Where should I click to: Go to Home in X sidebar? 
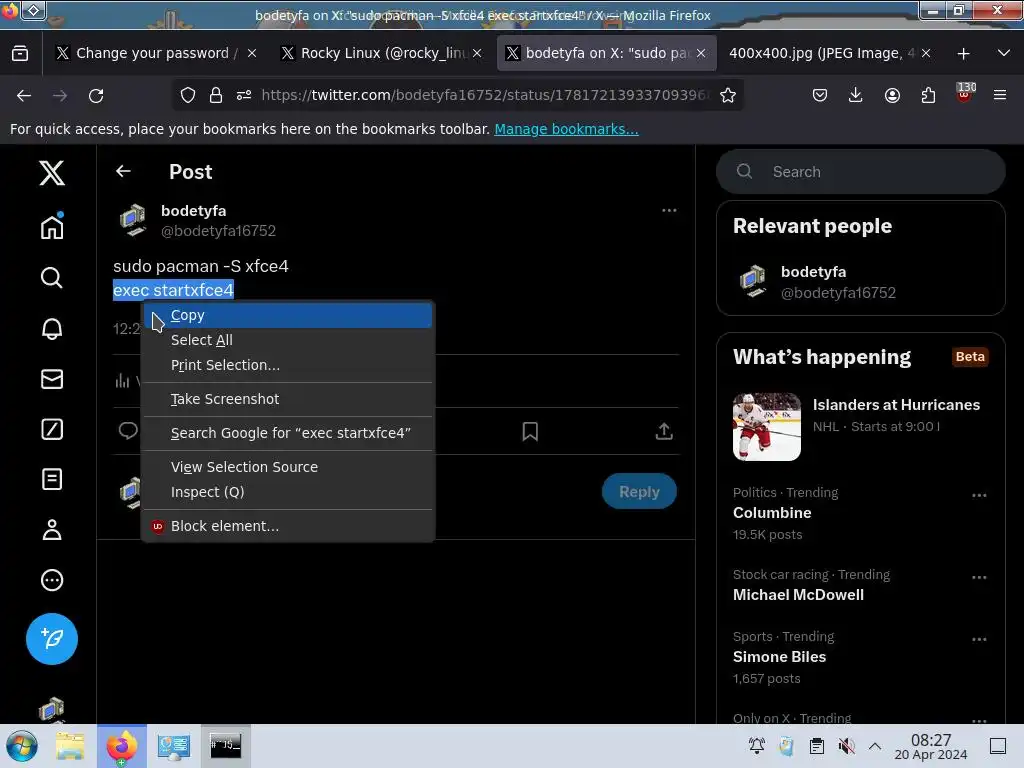[52, 227]
